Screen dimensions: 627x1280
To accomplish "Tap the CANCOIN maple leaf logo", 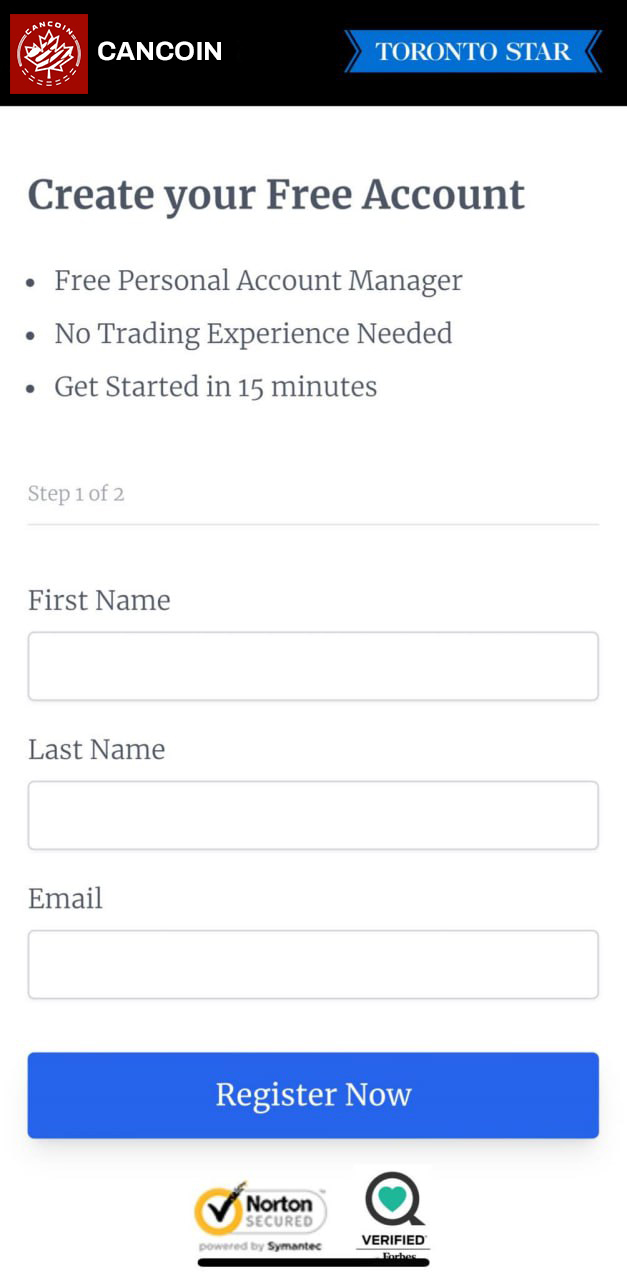I will click(x=49, y=54).
